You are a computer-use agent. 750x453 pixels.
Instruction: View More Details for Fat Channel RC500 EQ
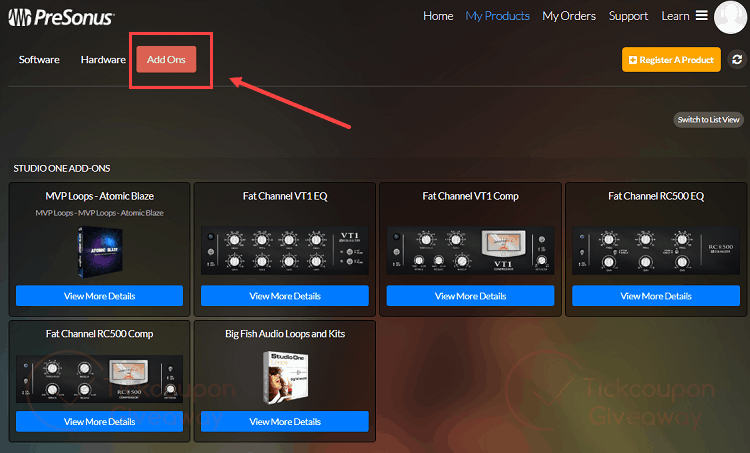coord(656,296)
